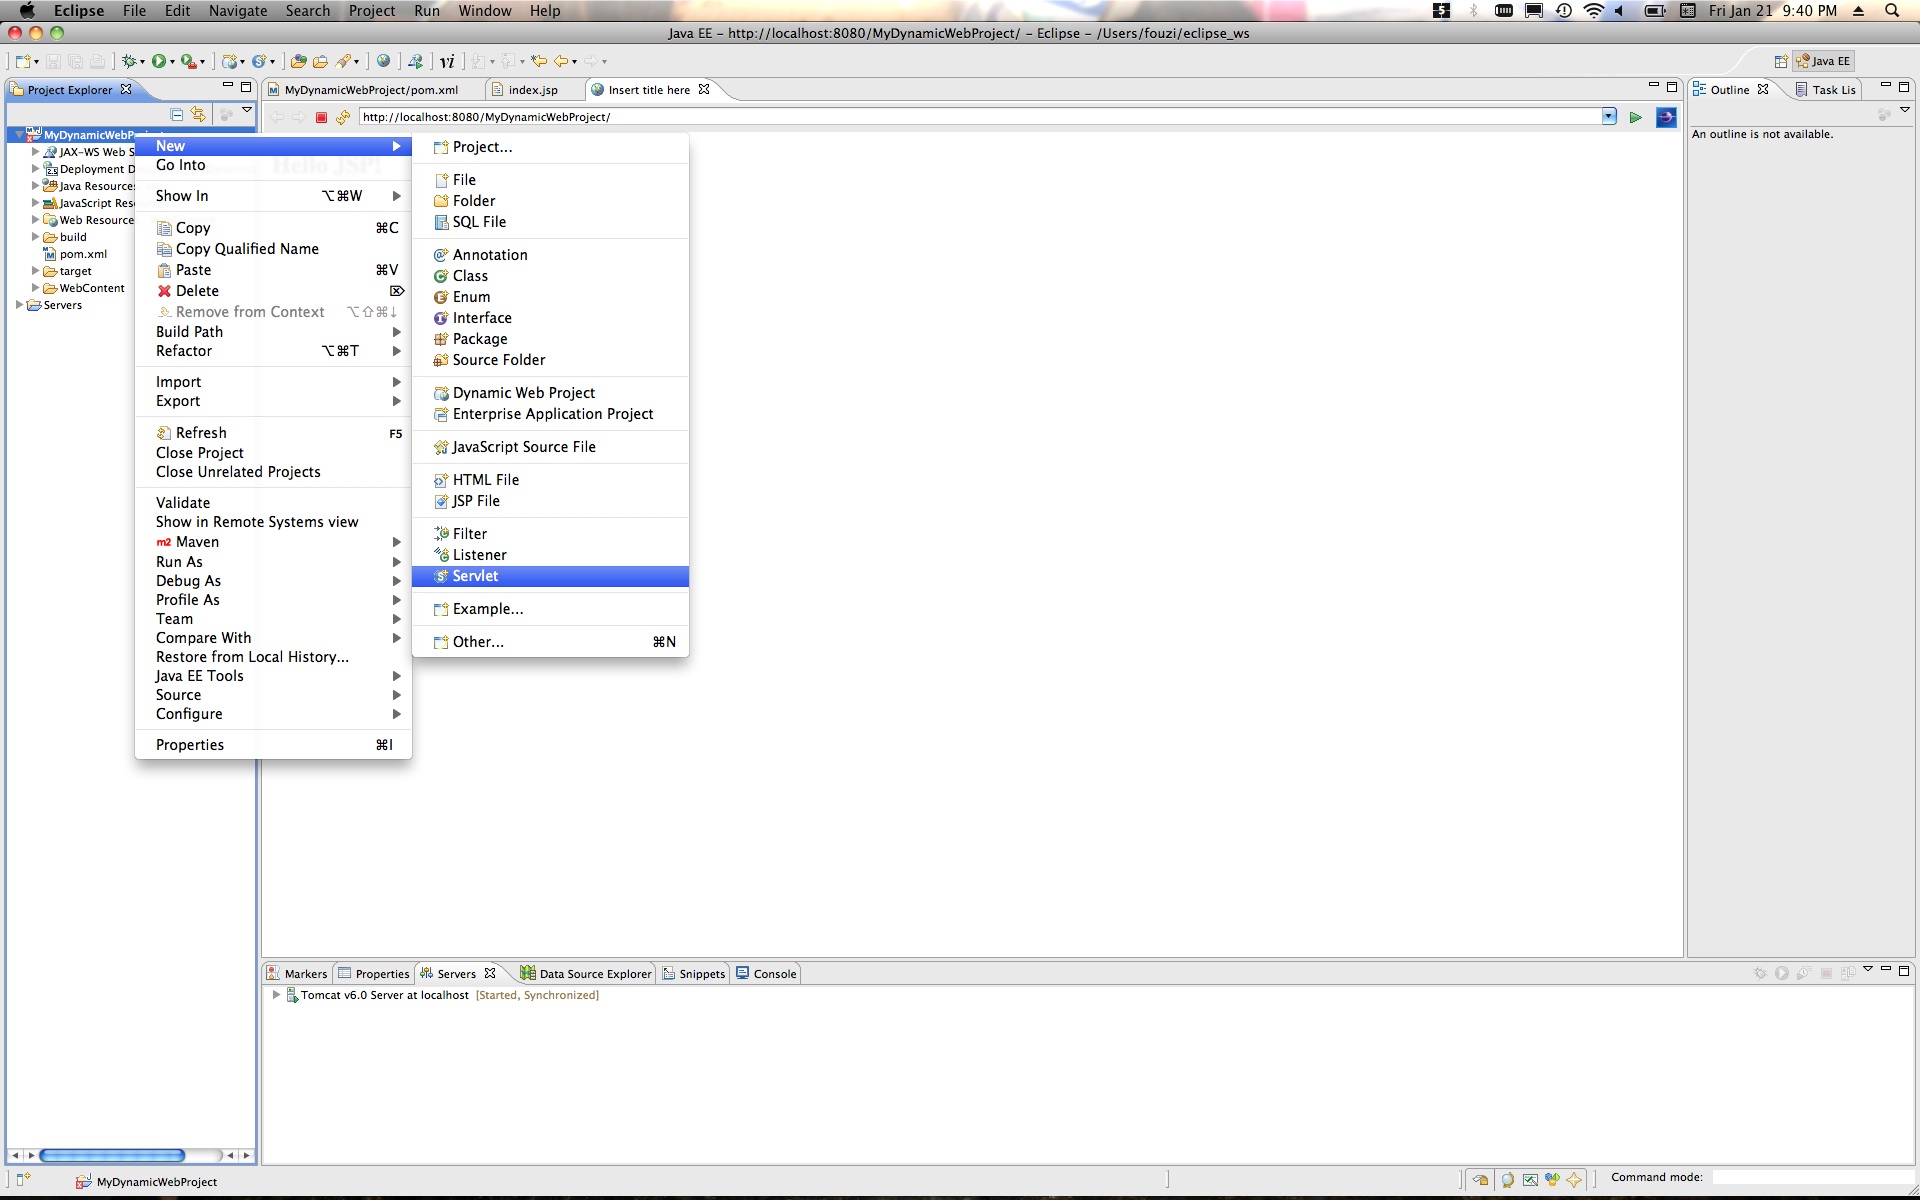Click the New Servlet toolbar icon

click(258, 61)
